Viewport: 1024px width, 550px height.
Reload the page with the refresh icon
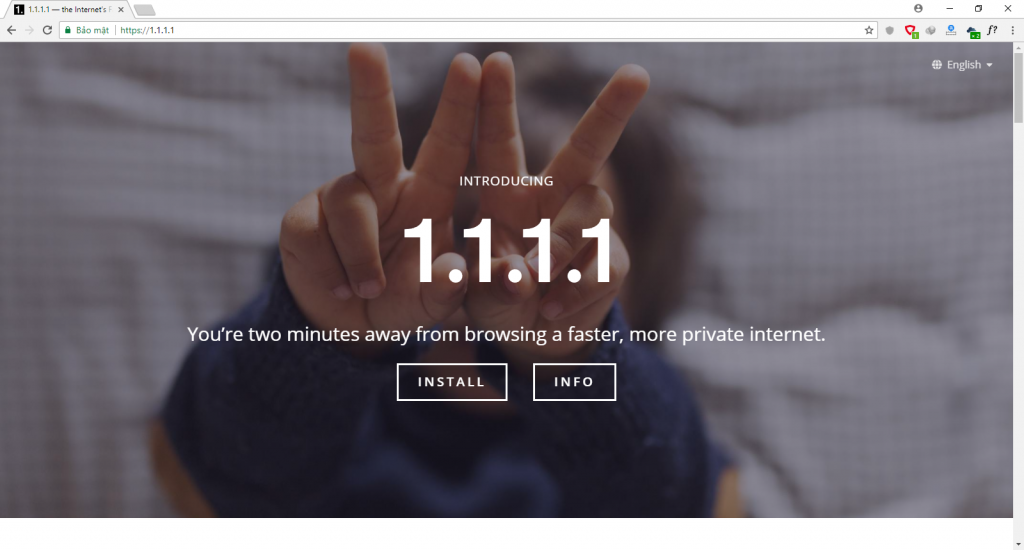point(47,30)
